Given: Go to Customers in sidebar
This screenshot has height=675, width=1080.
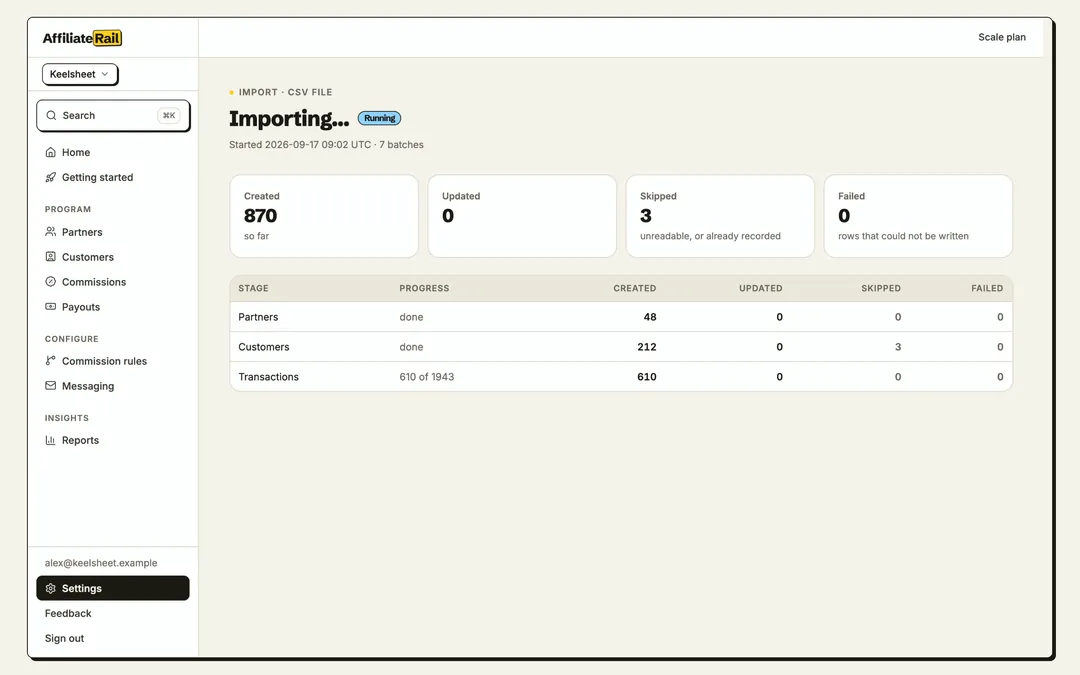Looking at the screenshot, I should [87, 257].
